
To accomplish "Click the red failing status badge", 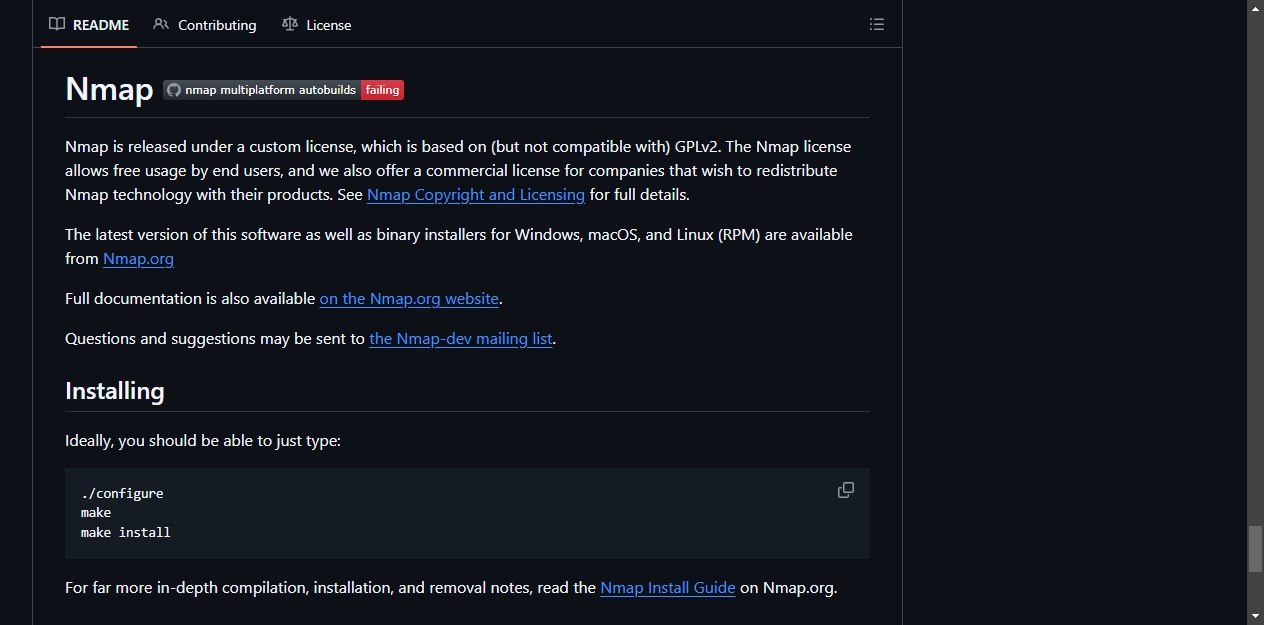I will (x=382, y=90).
